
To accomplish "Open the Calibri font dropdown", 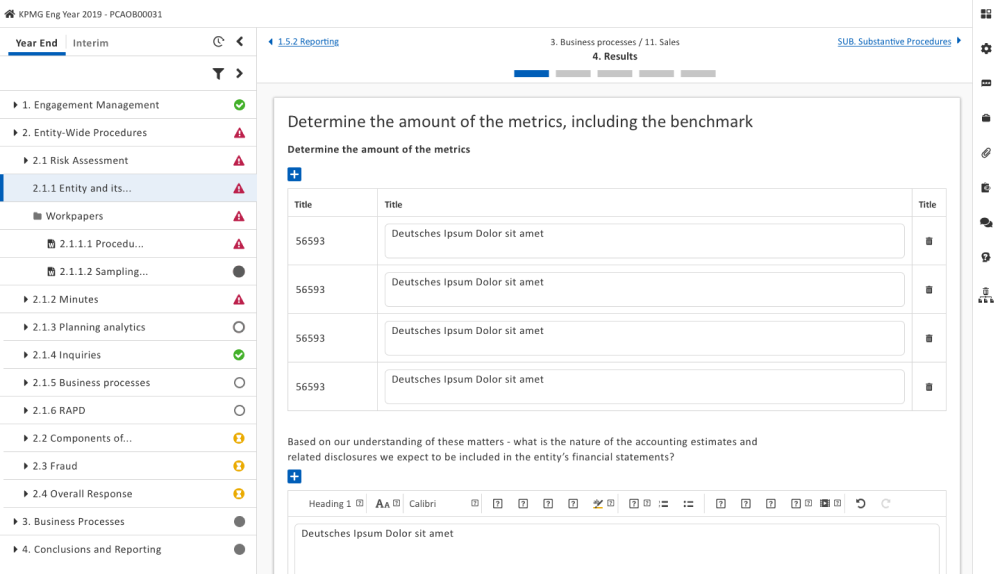I will click(x=442, y=504).
